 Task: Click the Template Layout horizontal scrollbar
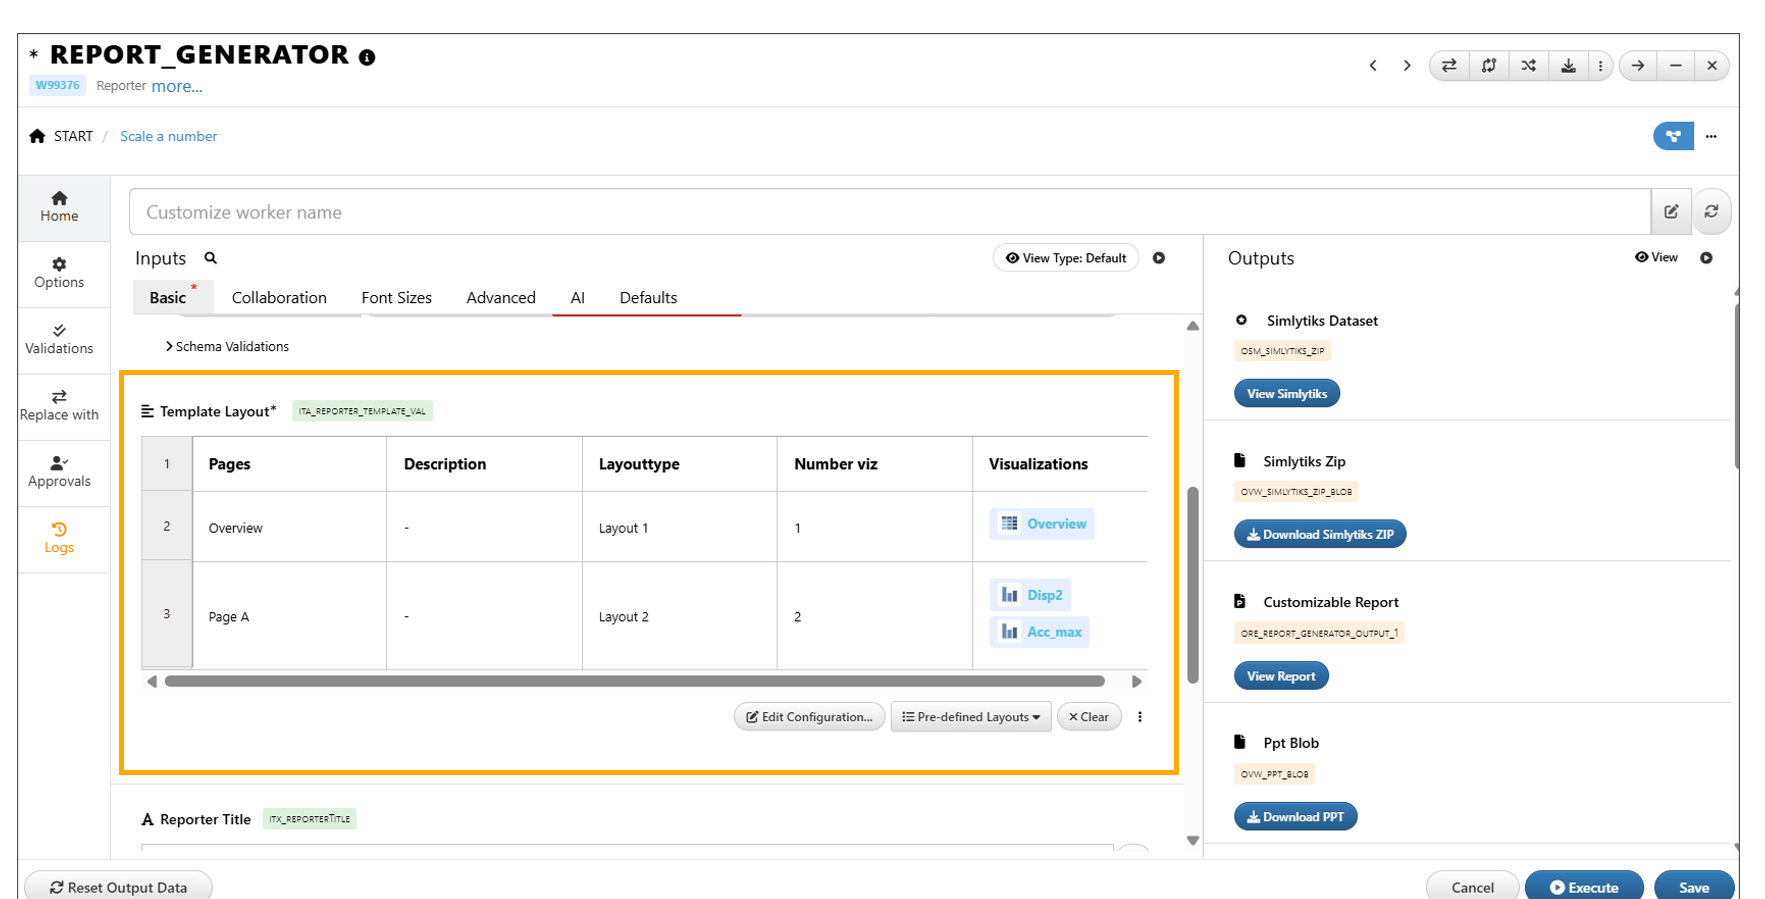pos(634,682)
